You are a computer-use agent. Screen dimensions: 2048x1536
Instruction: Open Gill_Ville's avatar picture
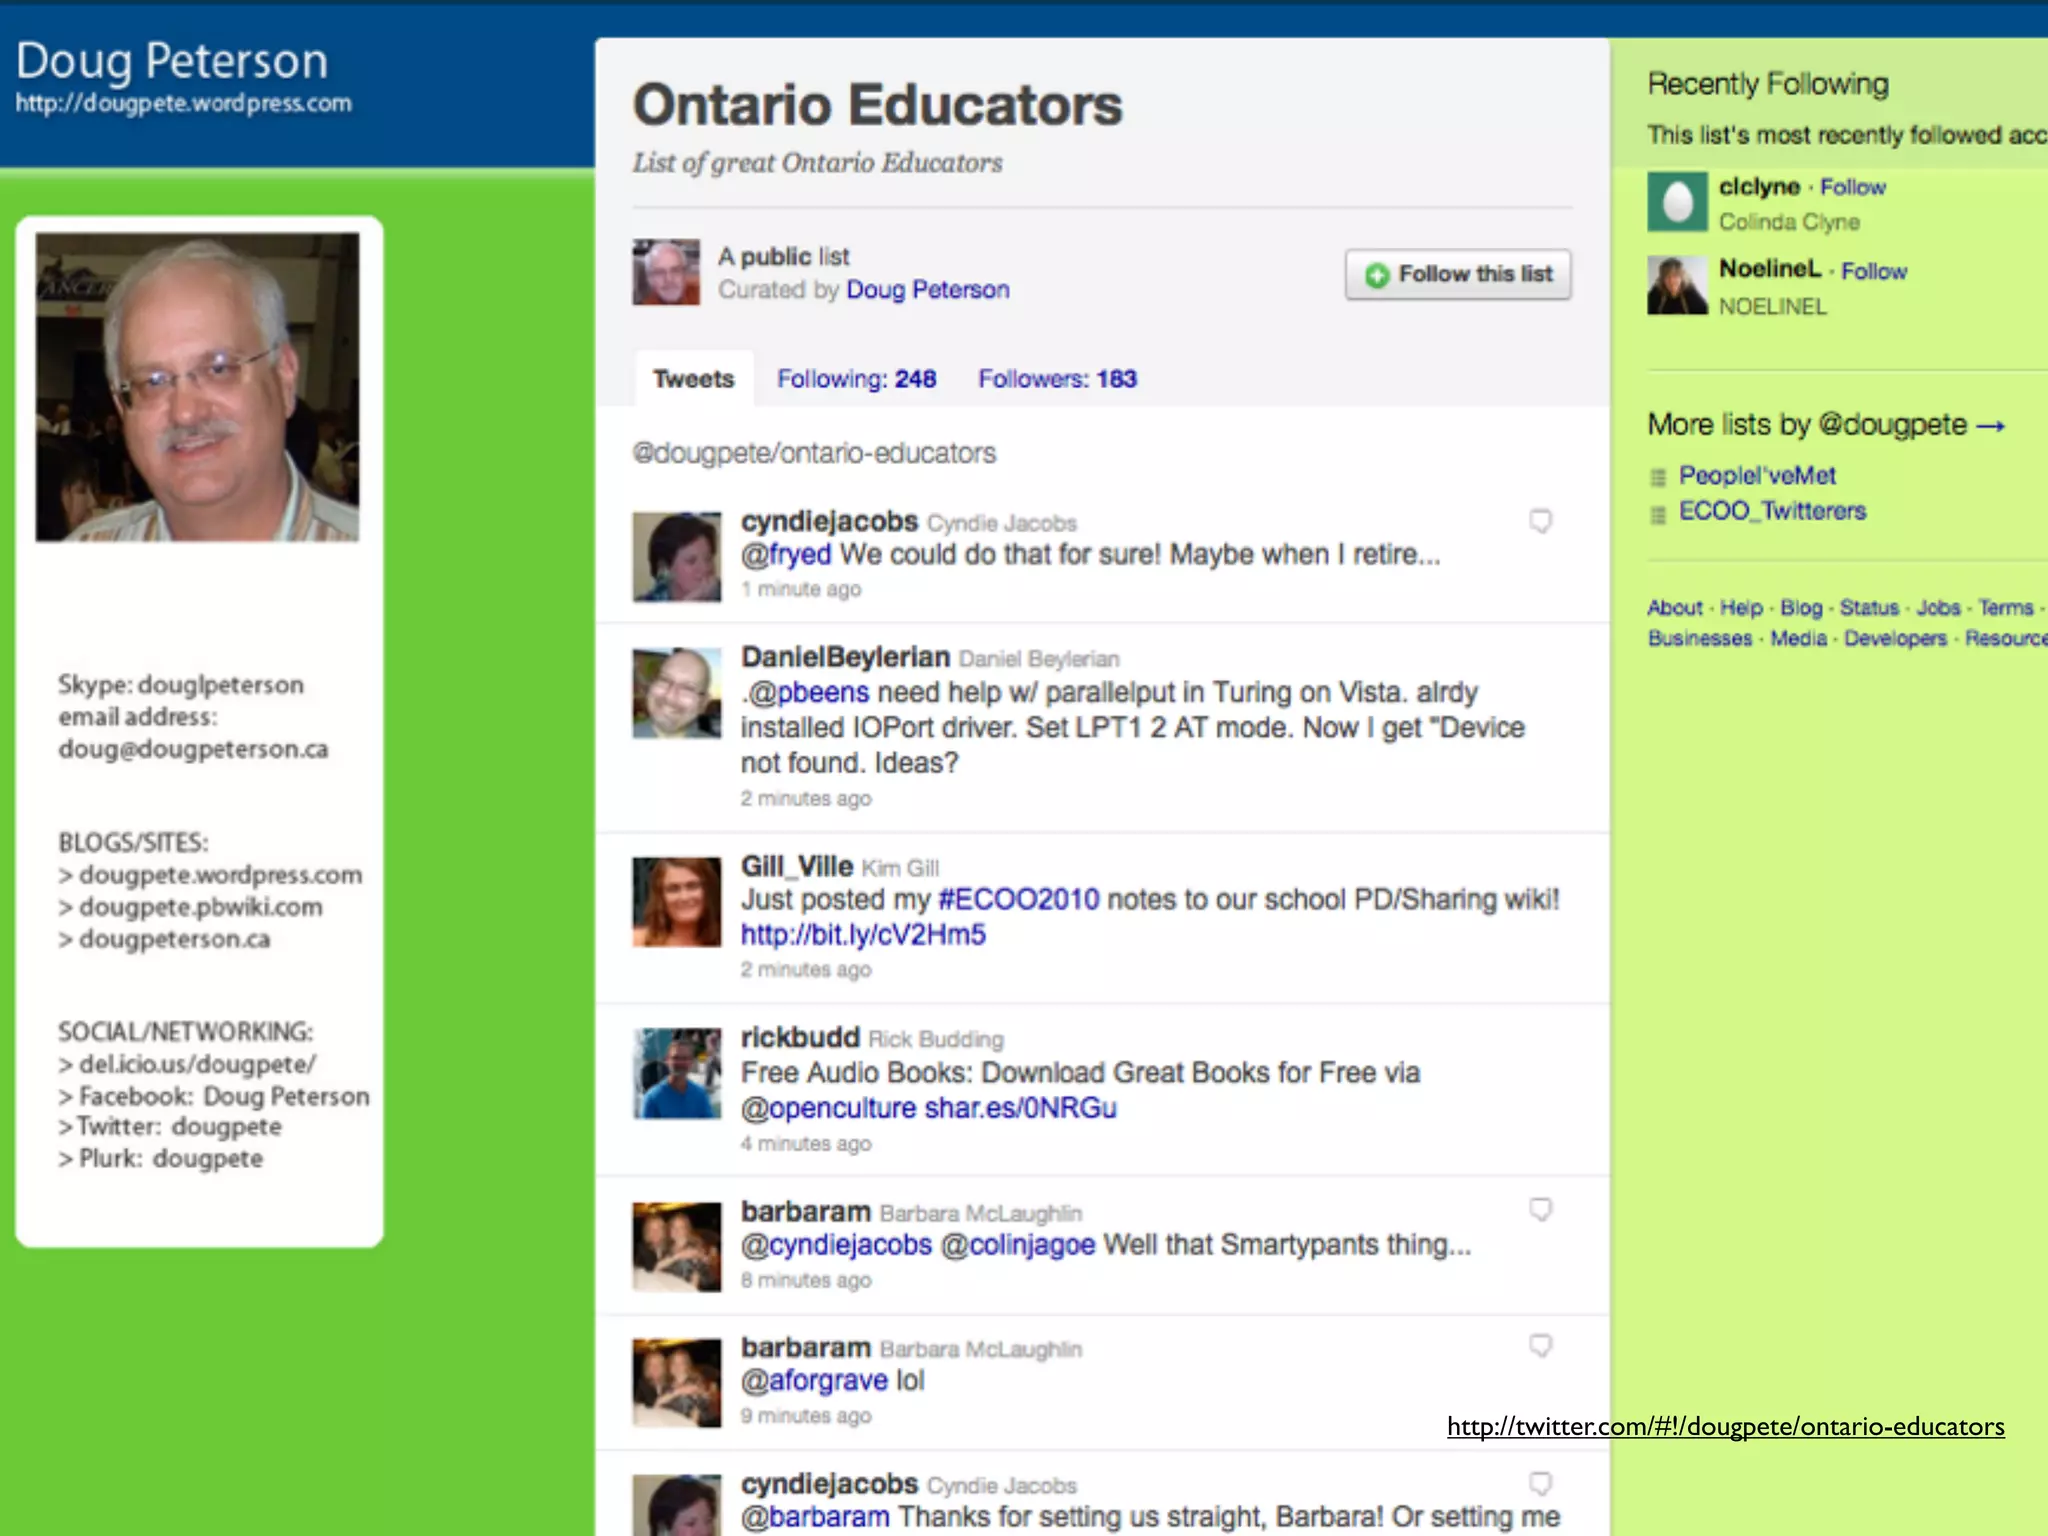677,902
